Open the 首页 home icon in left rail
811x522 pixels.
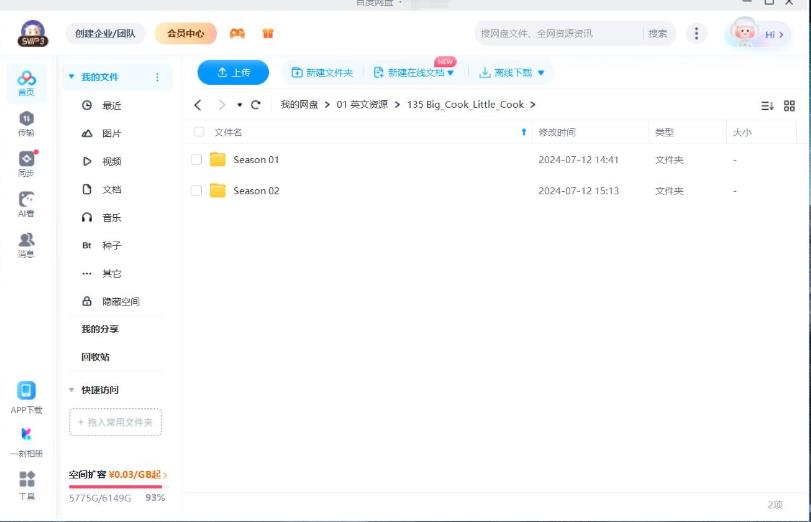pos(26,83)
